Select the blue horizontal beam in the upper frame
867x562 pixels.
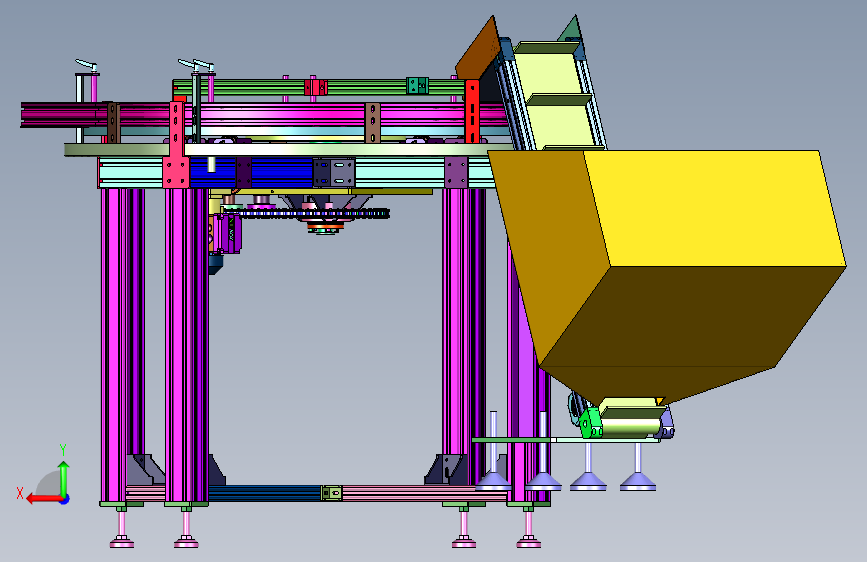pos(252,173)
